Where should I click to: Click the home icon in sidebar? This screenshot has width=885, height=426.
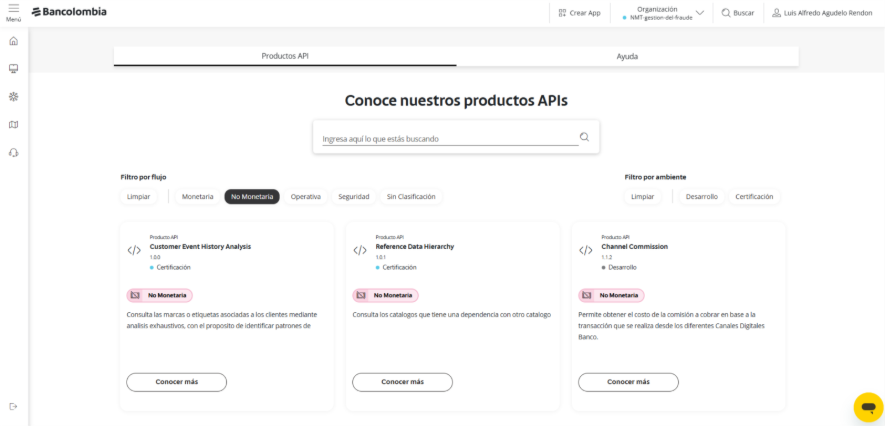click(13, 41)
